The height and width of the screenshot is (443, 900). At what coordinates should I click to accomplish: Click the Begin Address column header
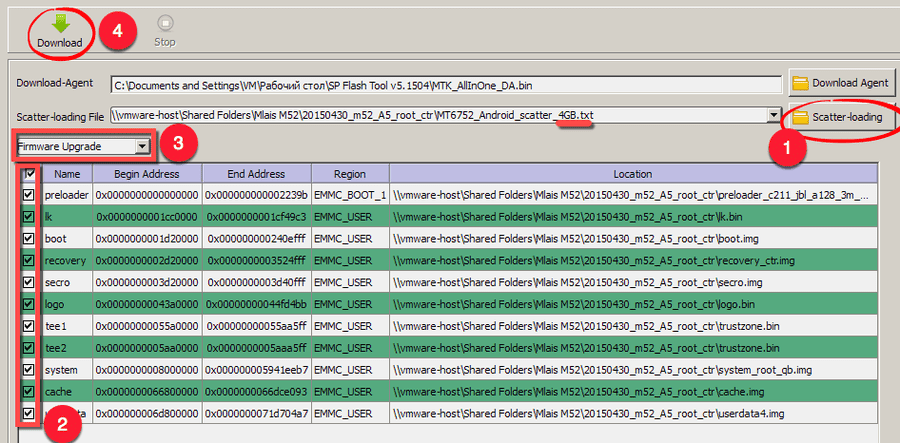(x=148, y=173)
